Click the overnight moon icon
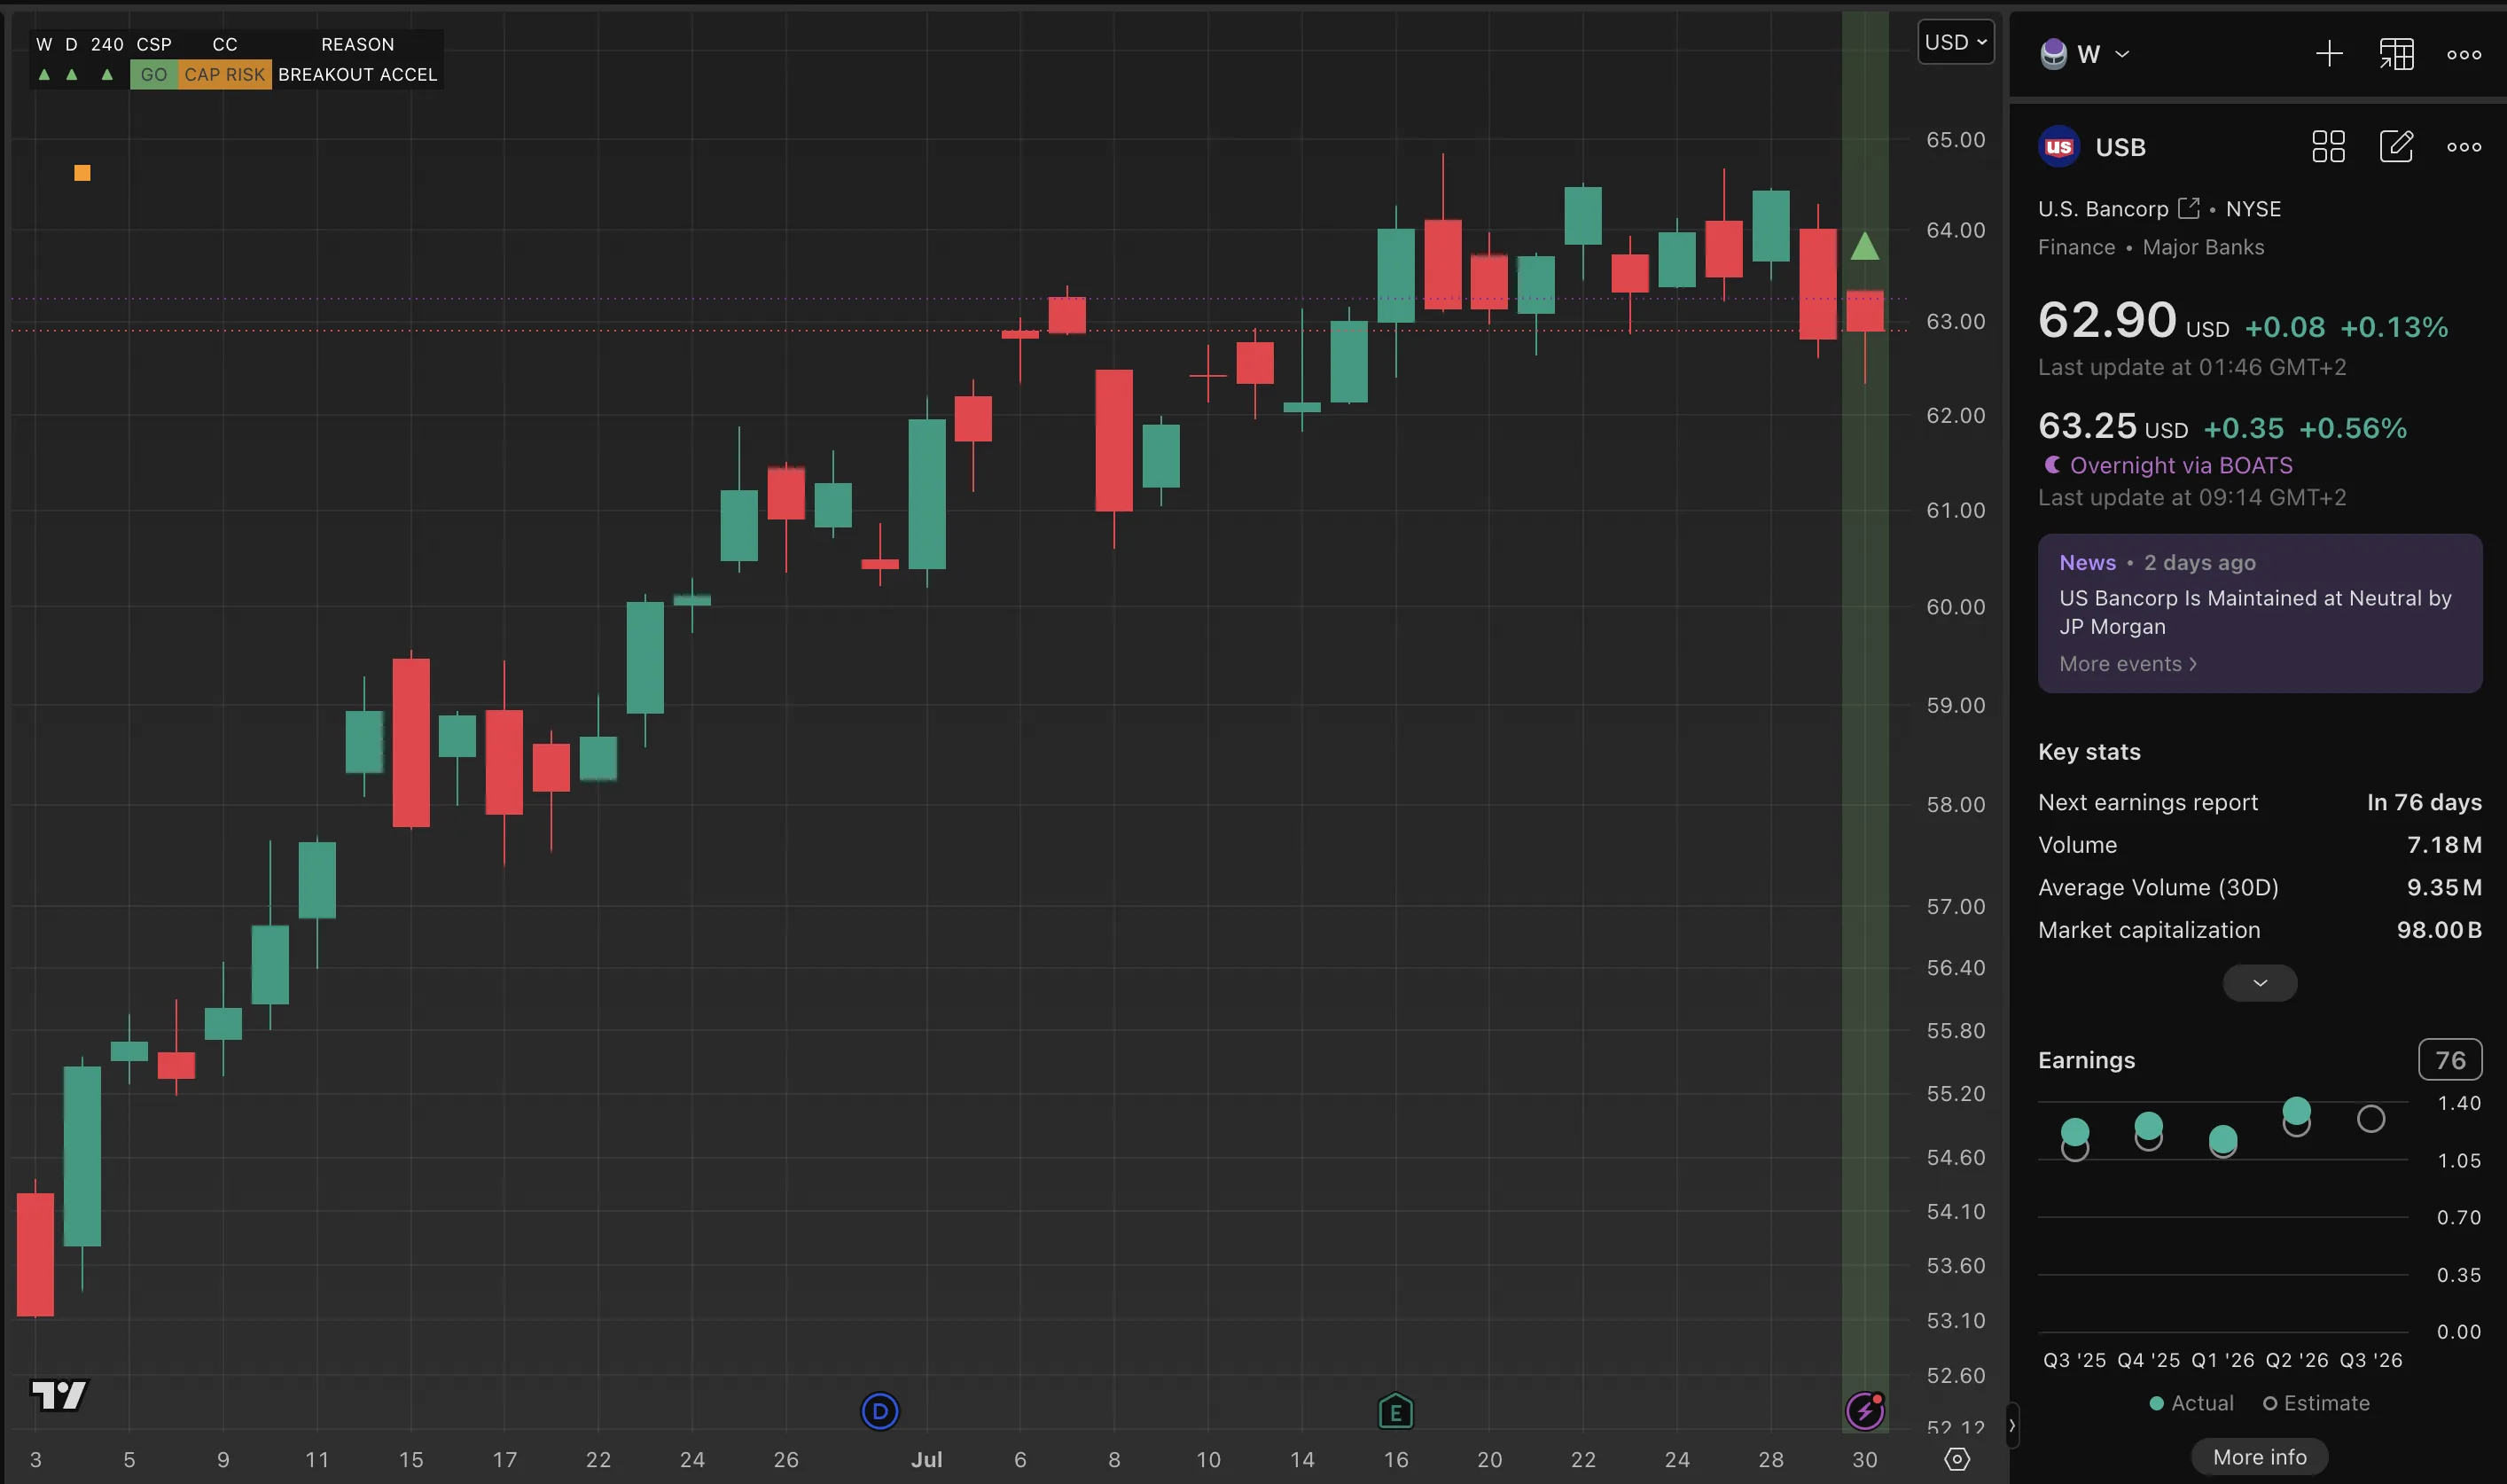 [x=2052, y=465]
